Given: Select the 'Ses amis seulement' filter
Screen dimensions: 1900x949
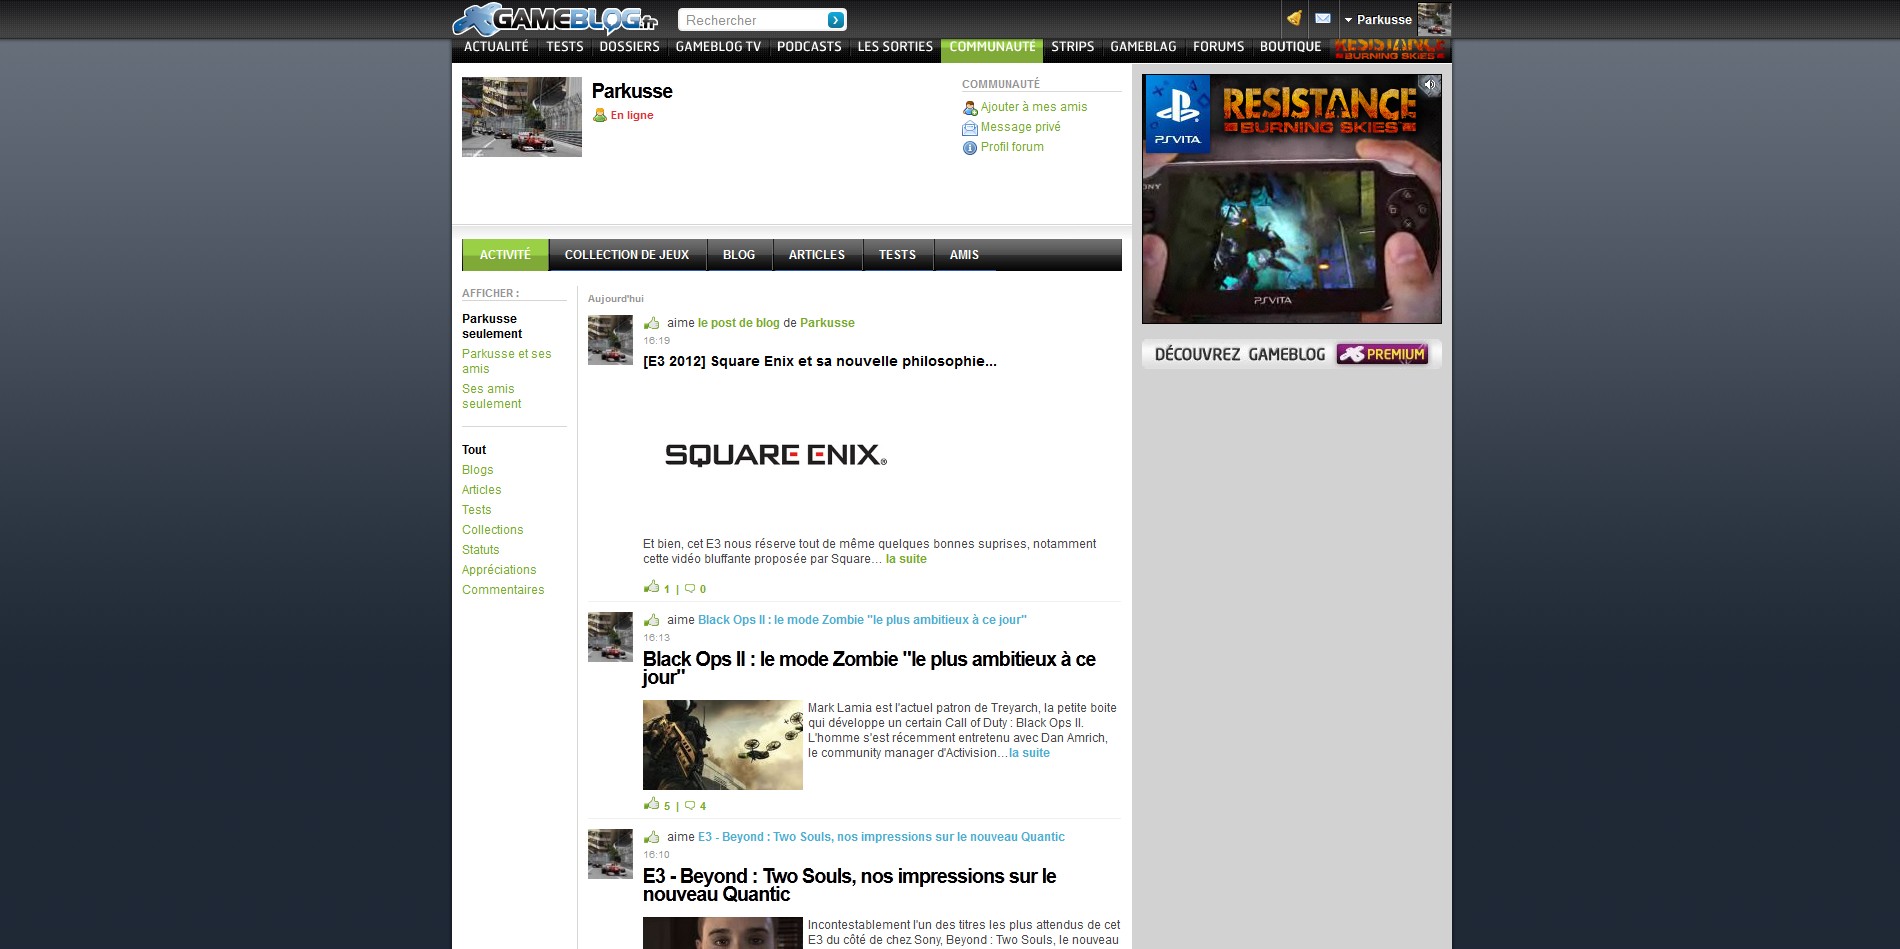Looking at the screenshot, I should pos(491,396).
